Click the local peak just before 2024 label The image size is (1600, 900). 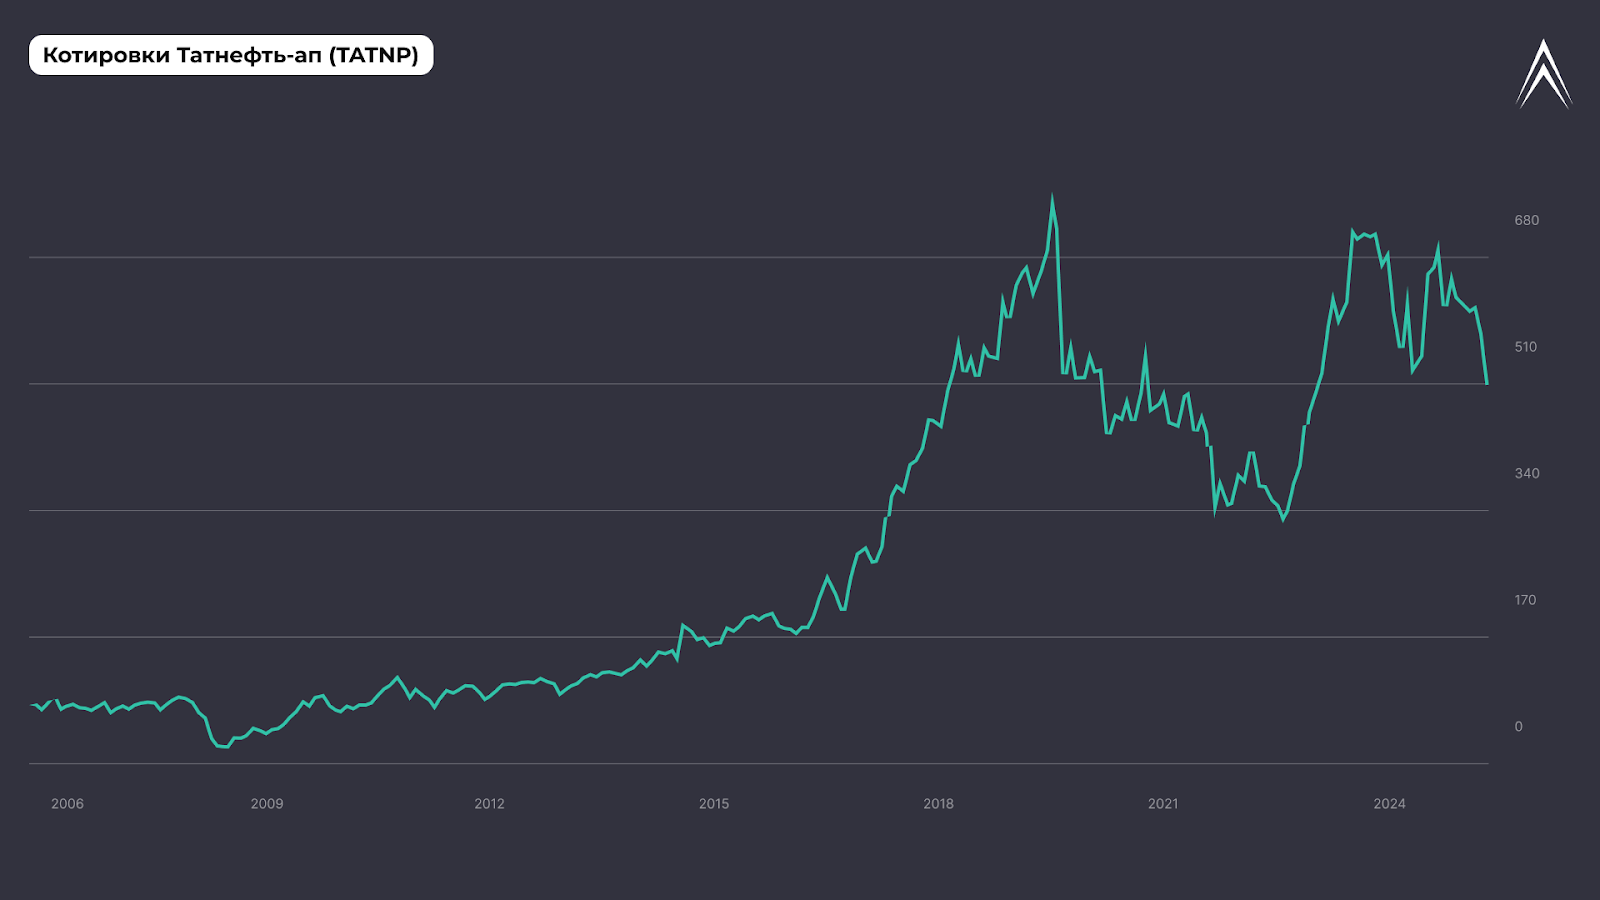(1353, 232)
